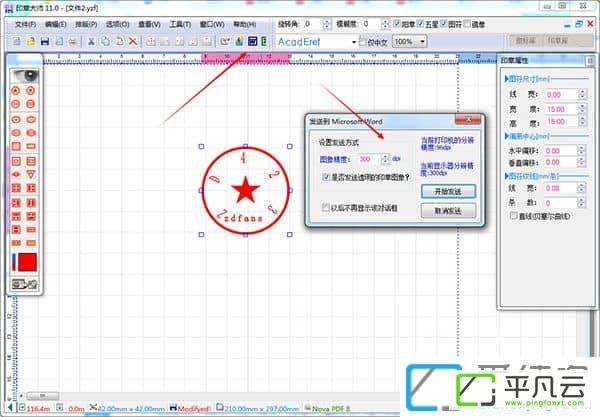Select the diamond eye-shaped stamp left of triangle
Screen dimensions: 600x417
tap(16, 174)
